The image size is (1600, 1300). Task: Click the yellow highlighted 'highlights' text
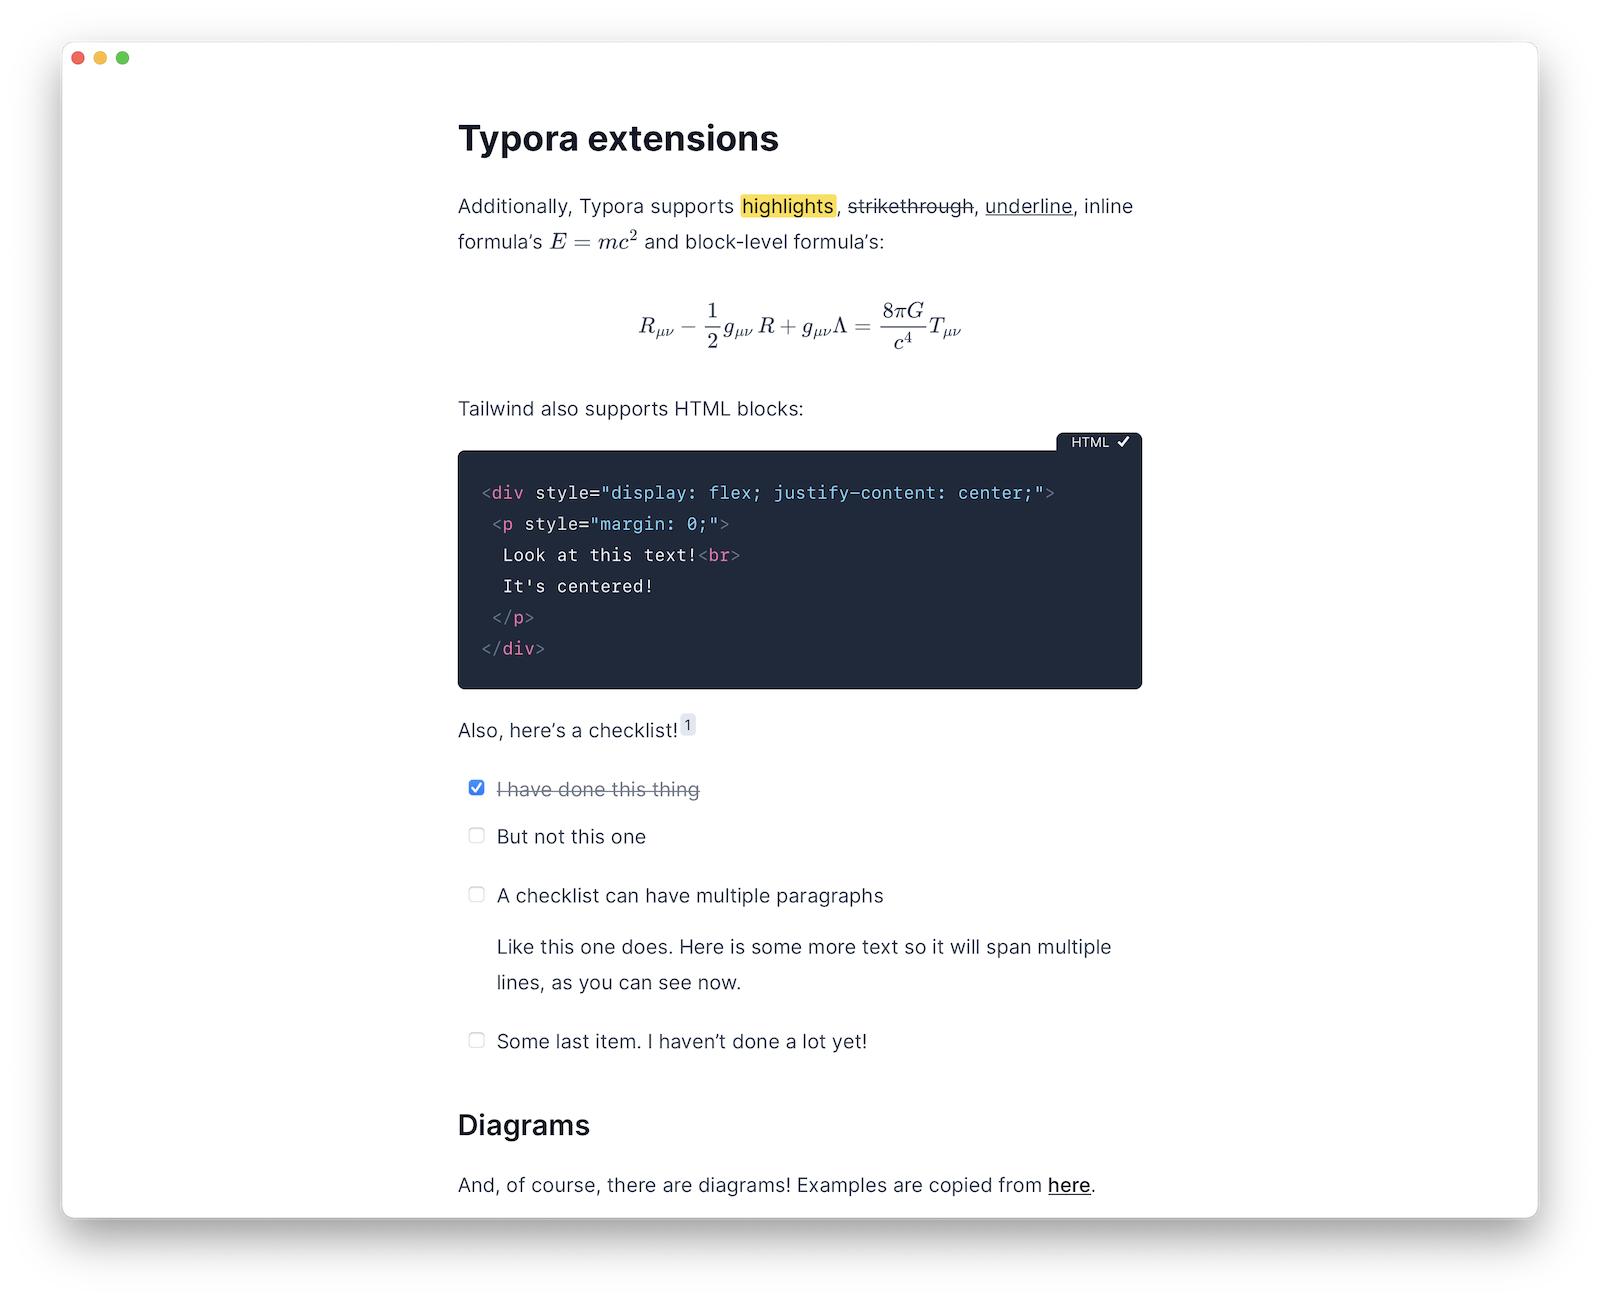(x=788, y=206)
